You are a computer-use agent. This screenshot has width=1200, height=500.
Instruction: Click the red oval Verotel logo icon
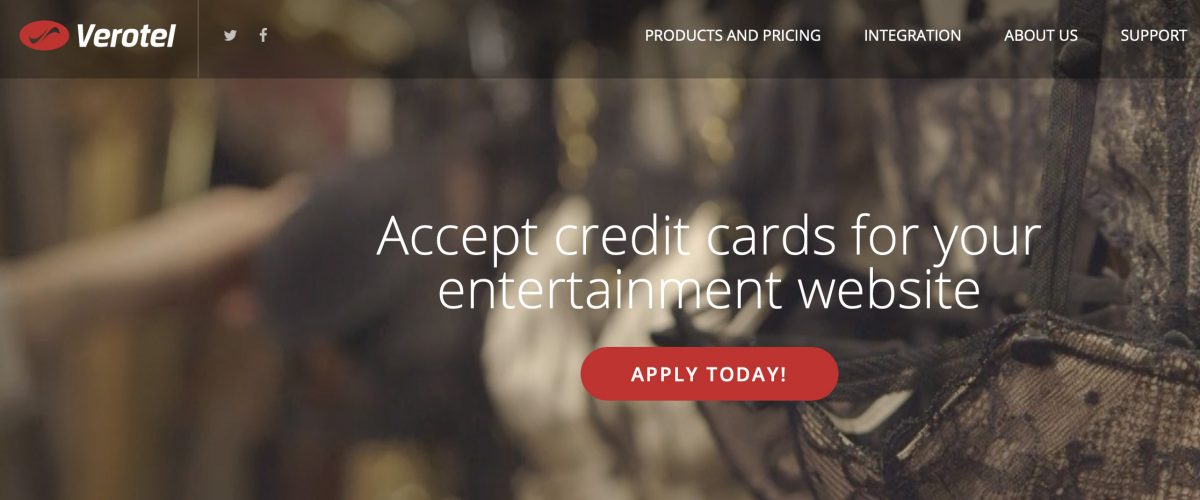click(x=44, y=36)
